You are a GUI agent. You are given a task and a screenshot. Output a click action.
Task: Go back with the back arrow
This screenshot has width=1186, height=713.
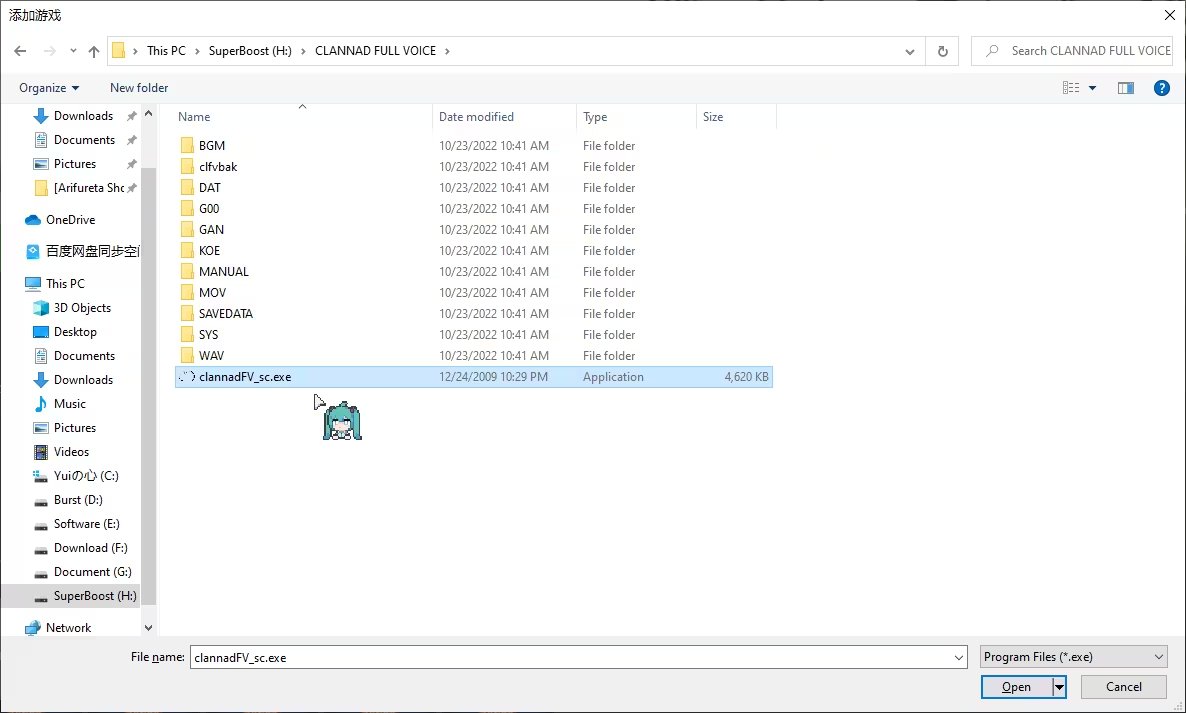20,51
